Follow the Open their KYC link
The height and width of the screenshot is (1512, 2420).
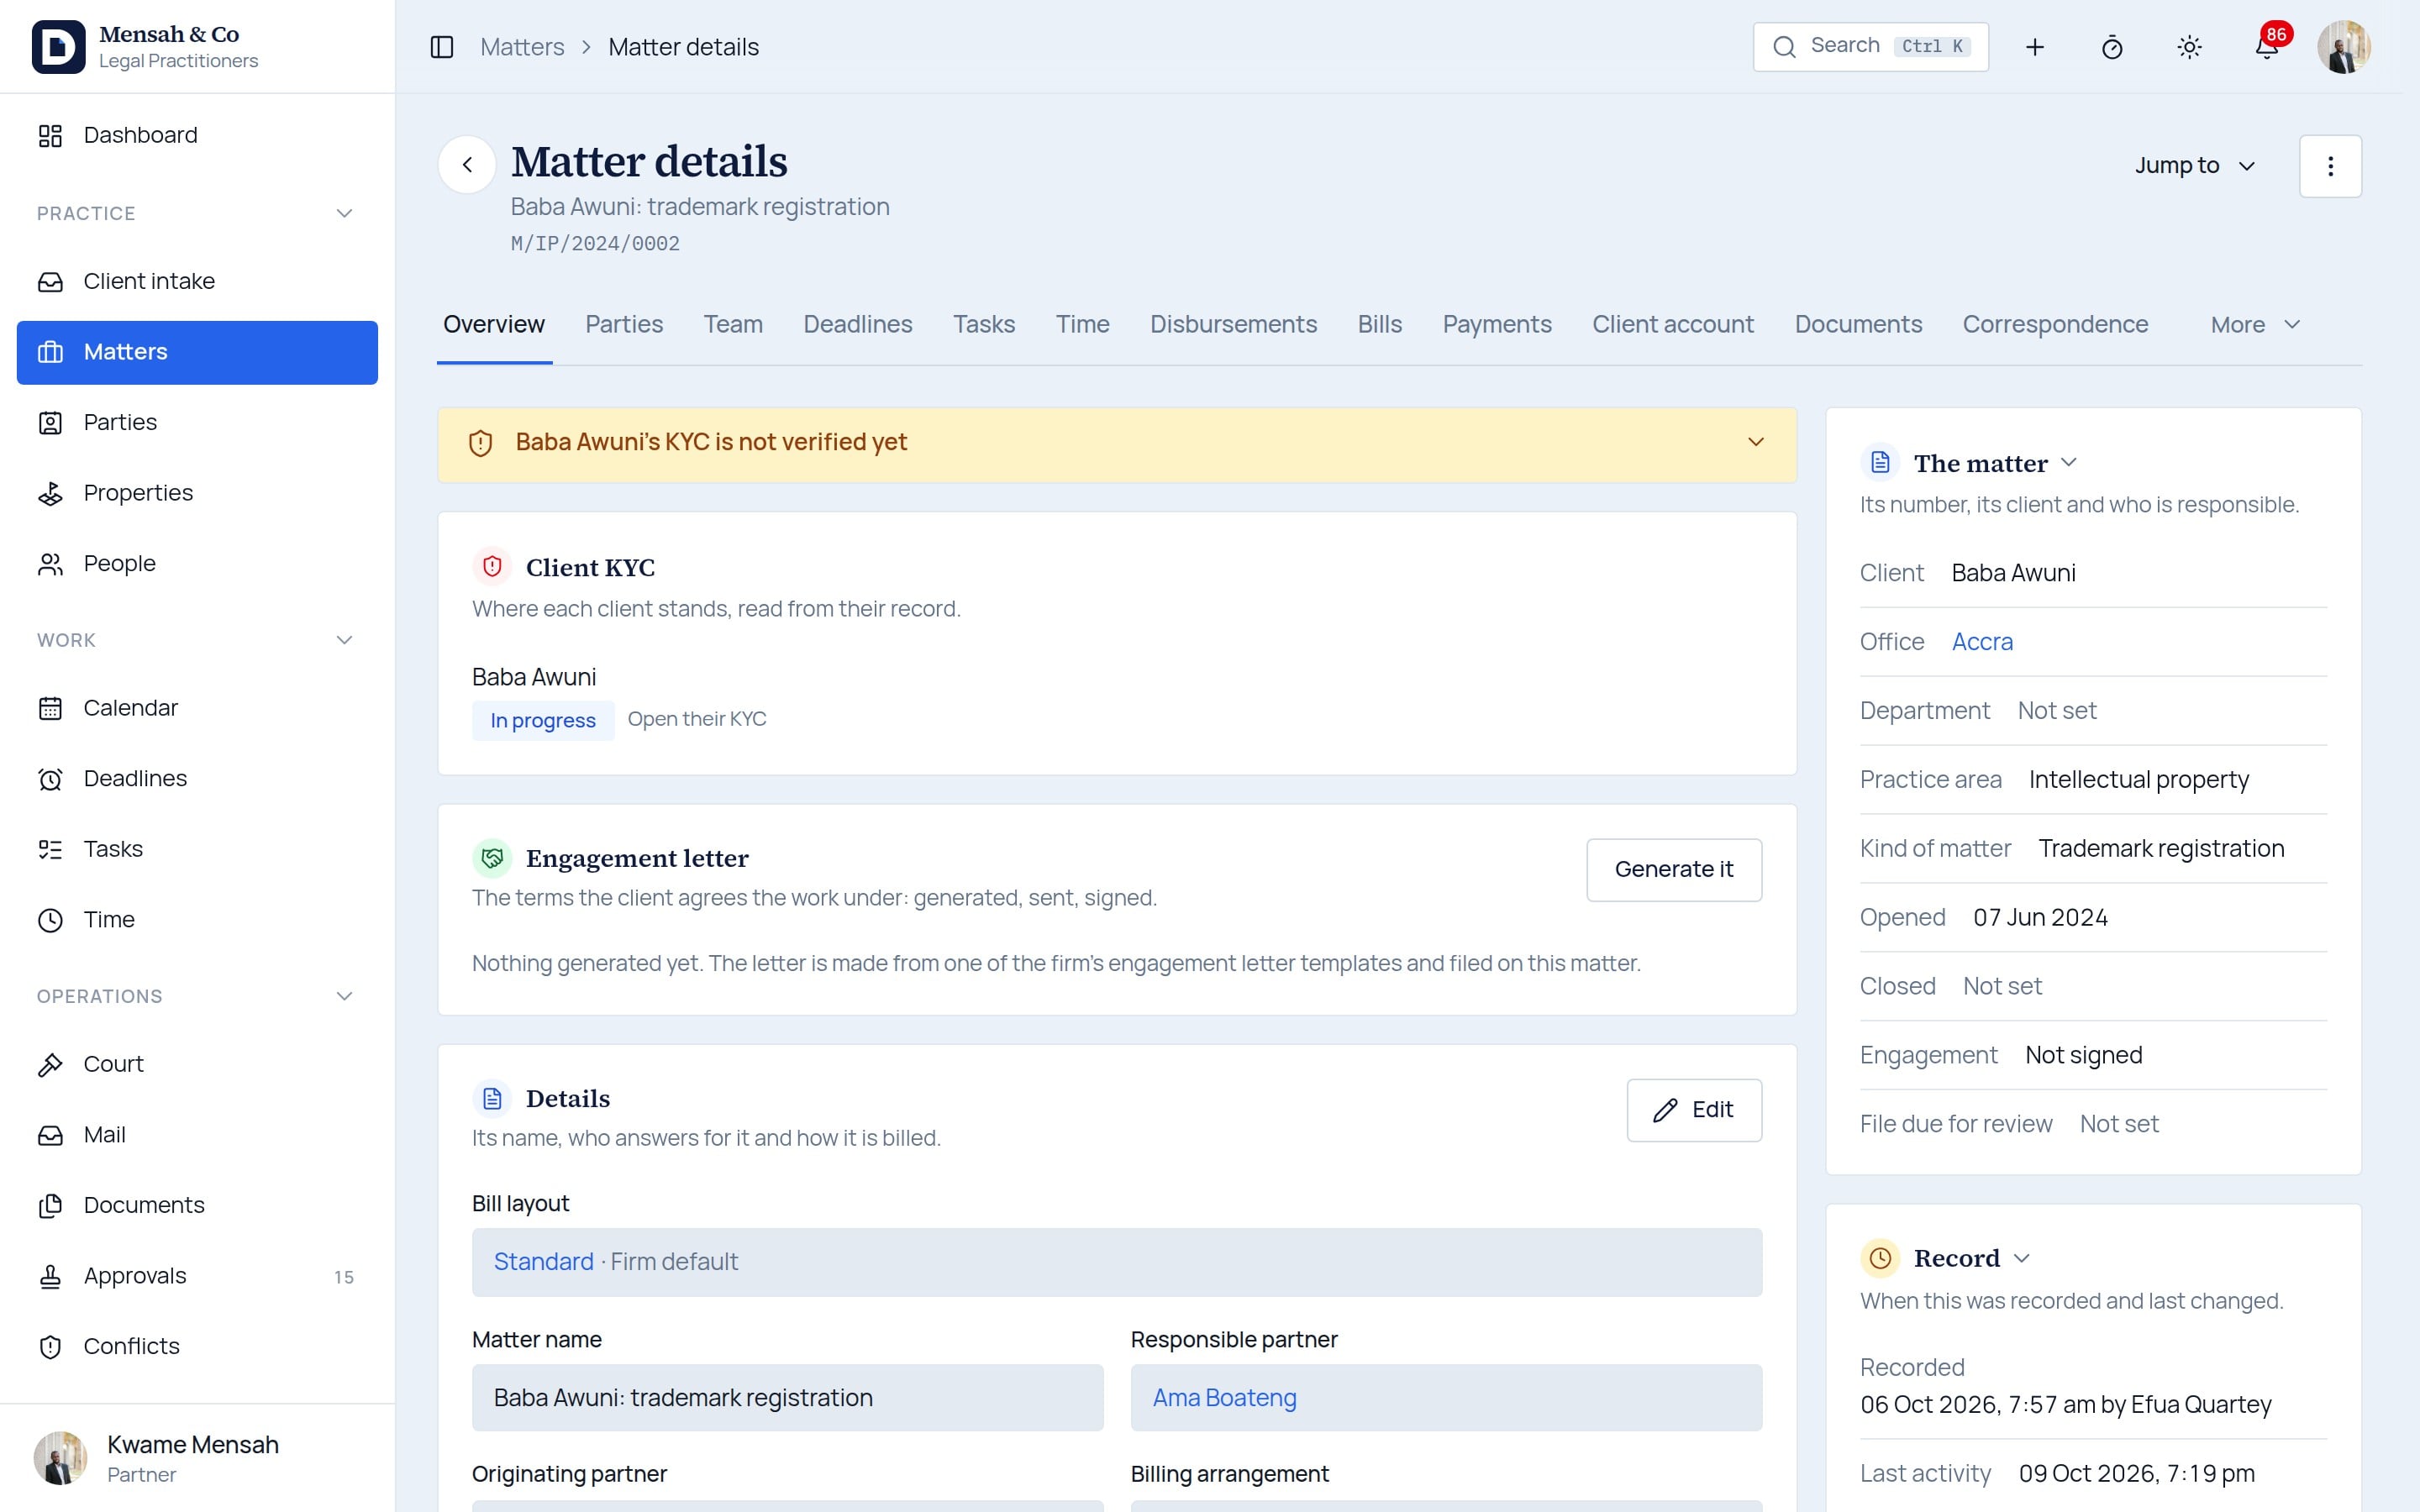(697, 719)
